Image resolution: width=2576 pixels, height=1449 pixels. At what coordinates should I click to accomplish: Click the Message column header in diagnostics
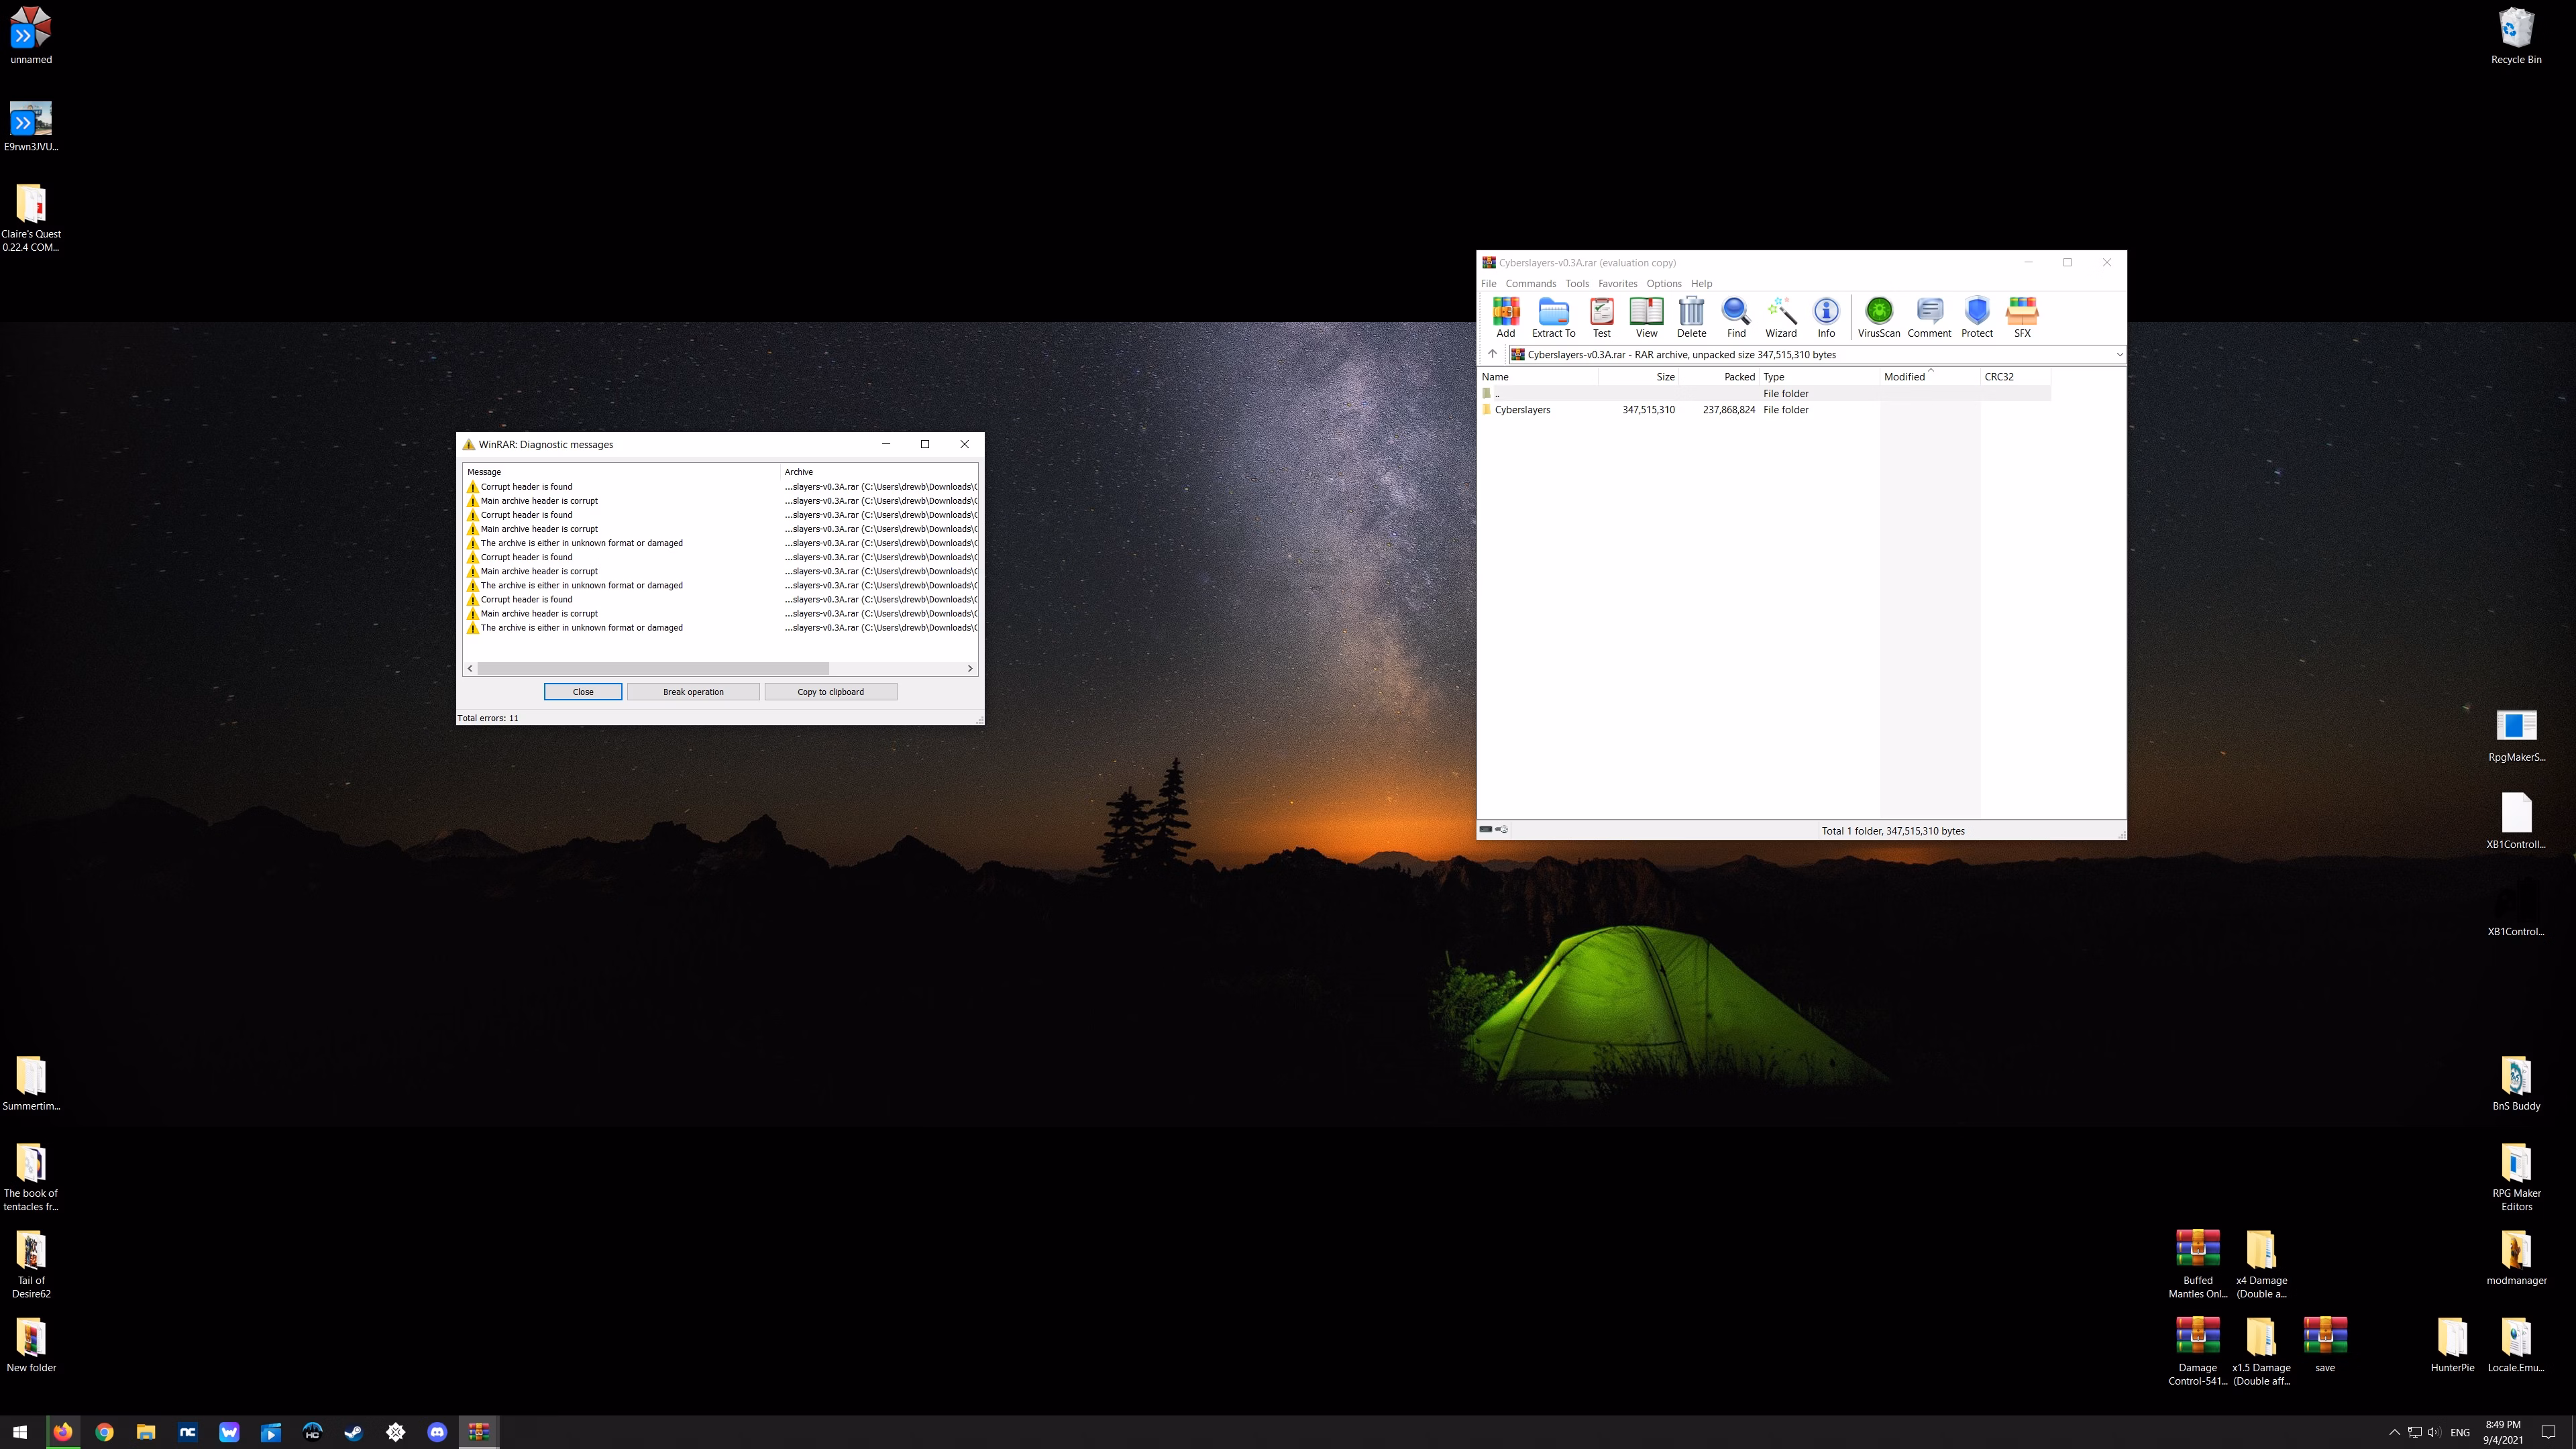[621, 471]
